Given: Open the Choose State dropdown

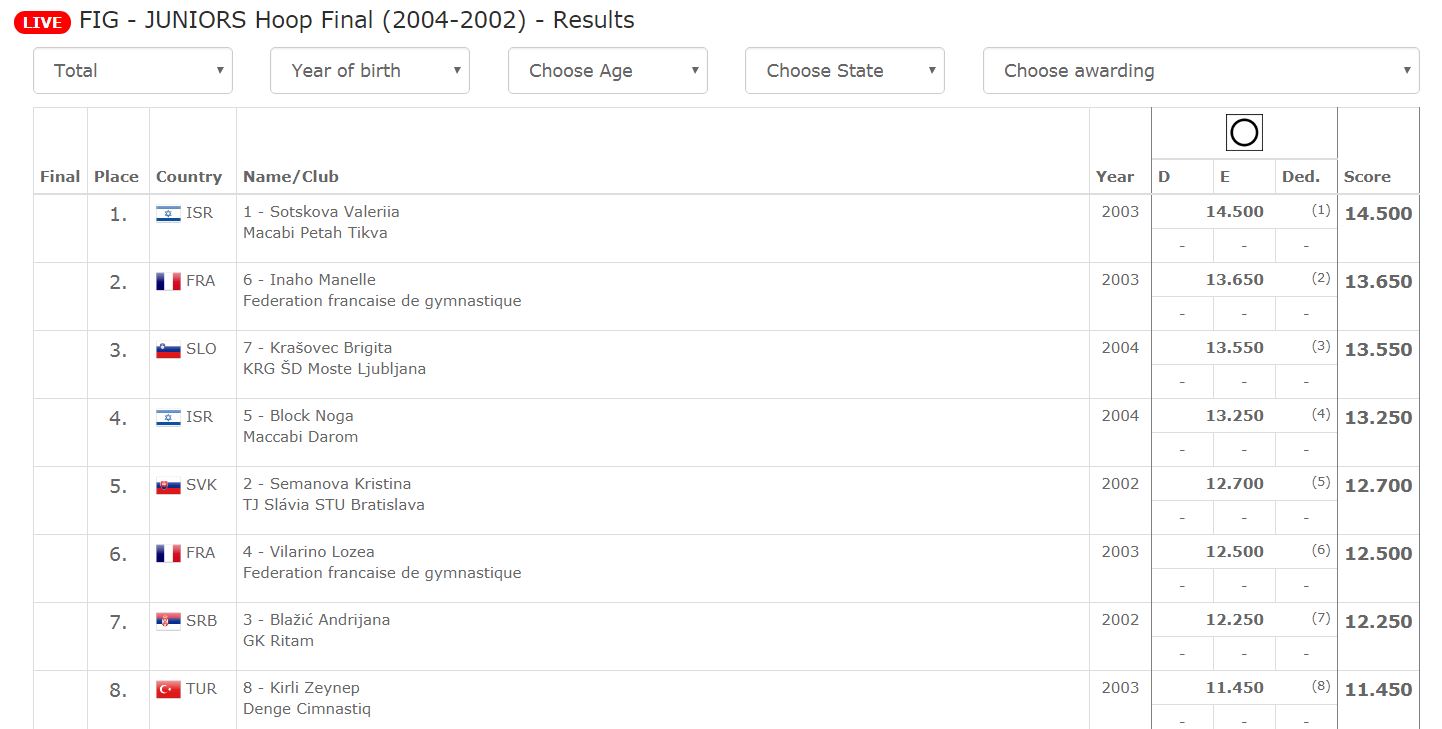Looking at the screenshot, I should [845, 71].
